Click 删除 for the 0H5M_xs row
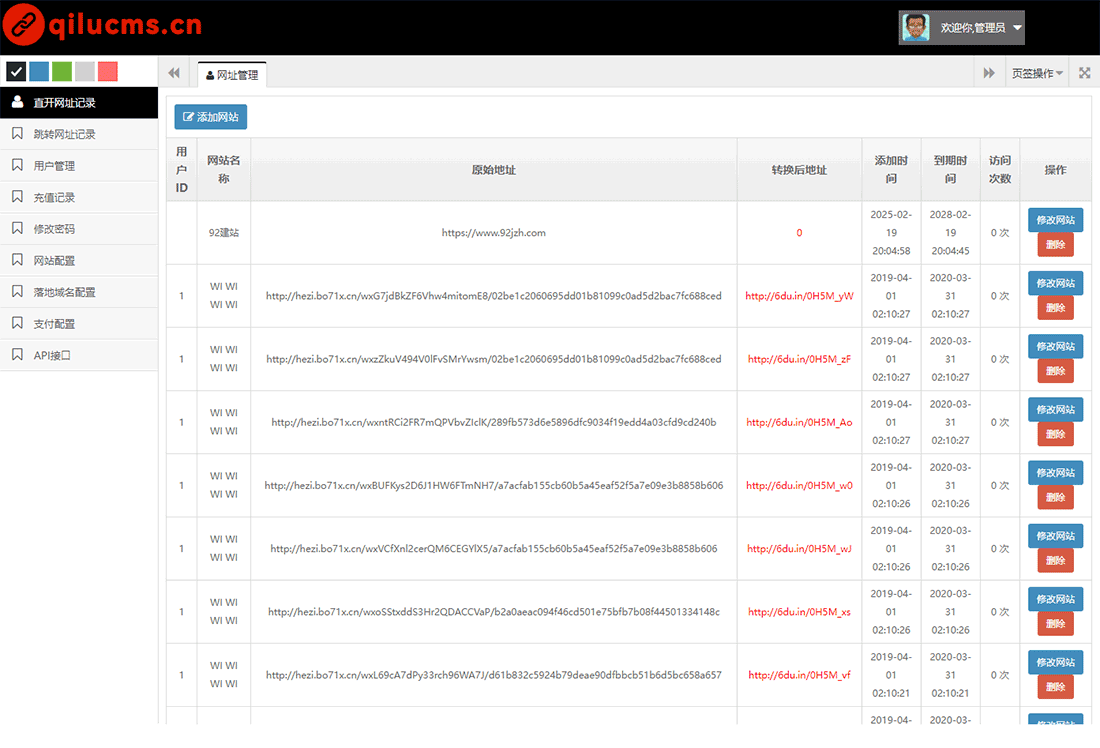 (1056, 623)
